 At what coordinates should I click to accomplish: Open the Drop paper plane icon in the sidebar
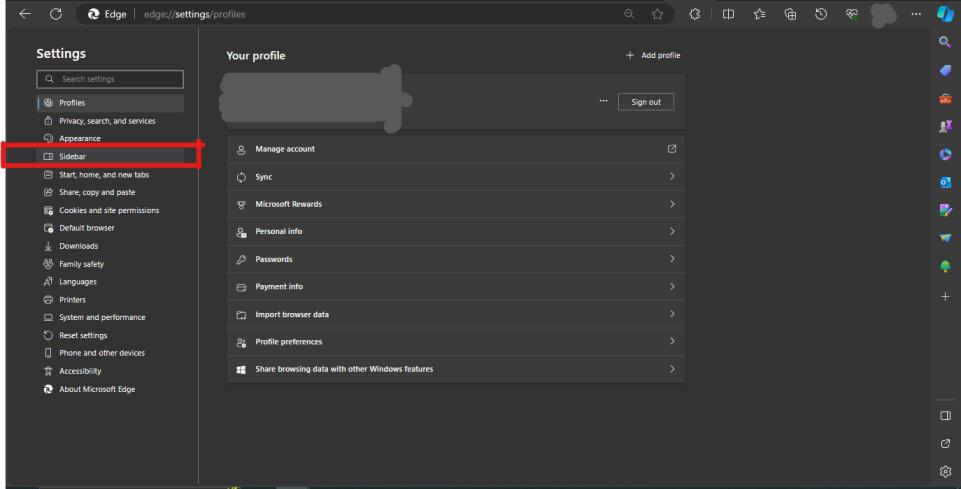[945, 238]
